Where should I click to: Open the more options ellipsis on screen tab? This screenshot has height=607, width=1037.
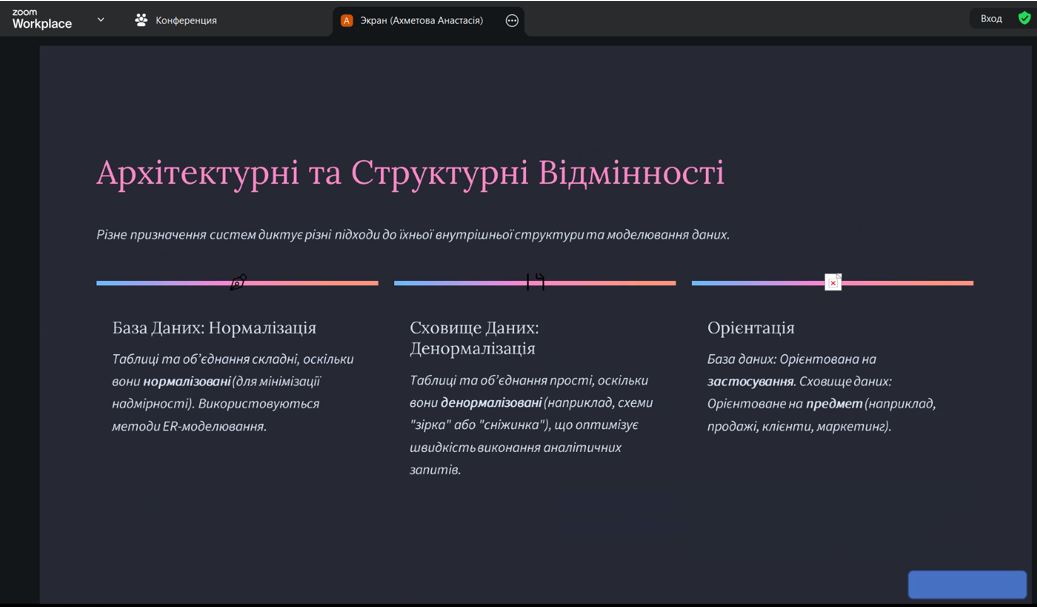pyautogui.click(x=512, y=20)
